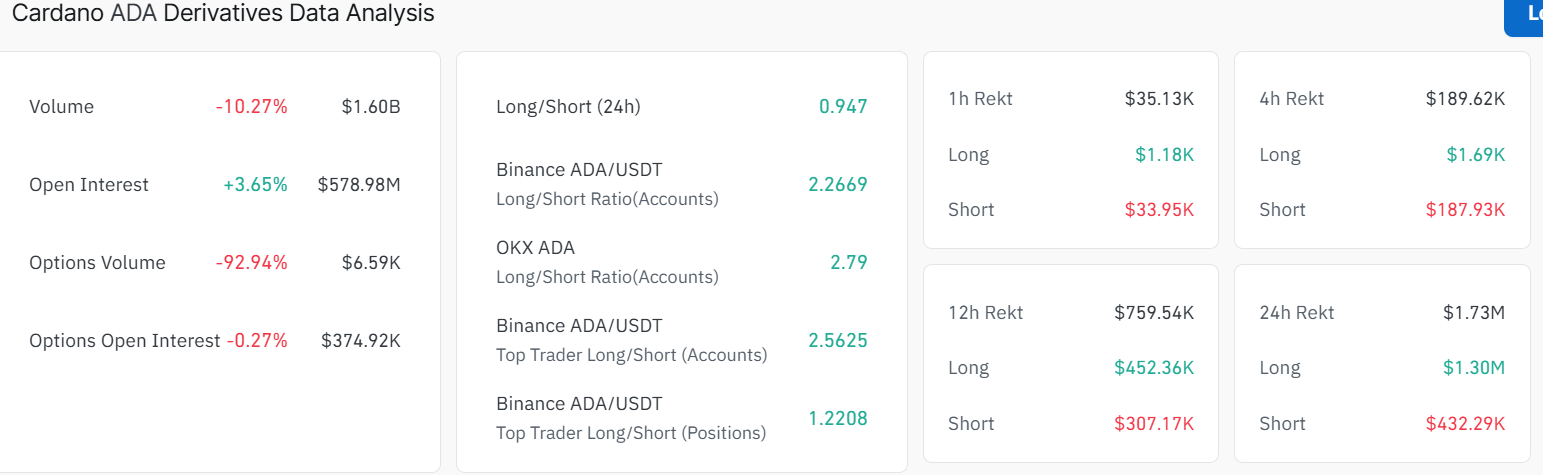This screenshot has width=1543, height=475.
Task: Click the 4h Short value $187.93K
Action: tap(1465, 210)
